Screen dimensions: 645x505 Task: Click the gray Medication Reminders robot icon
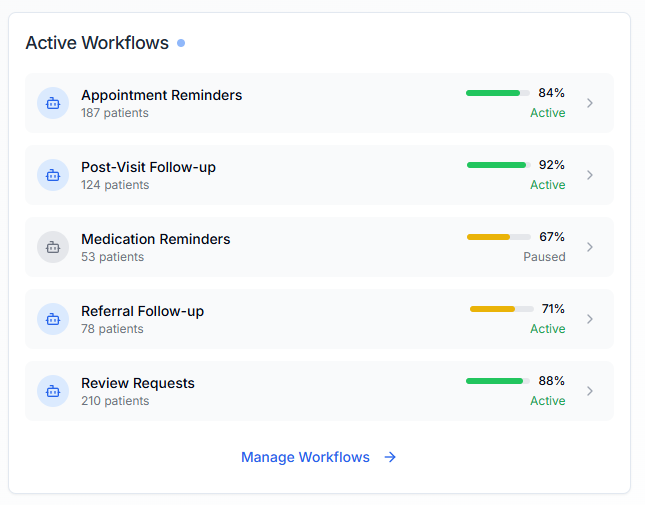coord(53,247)
